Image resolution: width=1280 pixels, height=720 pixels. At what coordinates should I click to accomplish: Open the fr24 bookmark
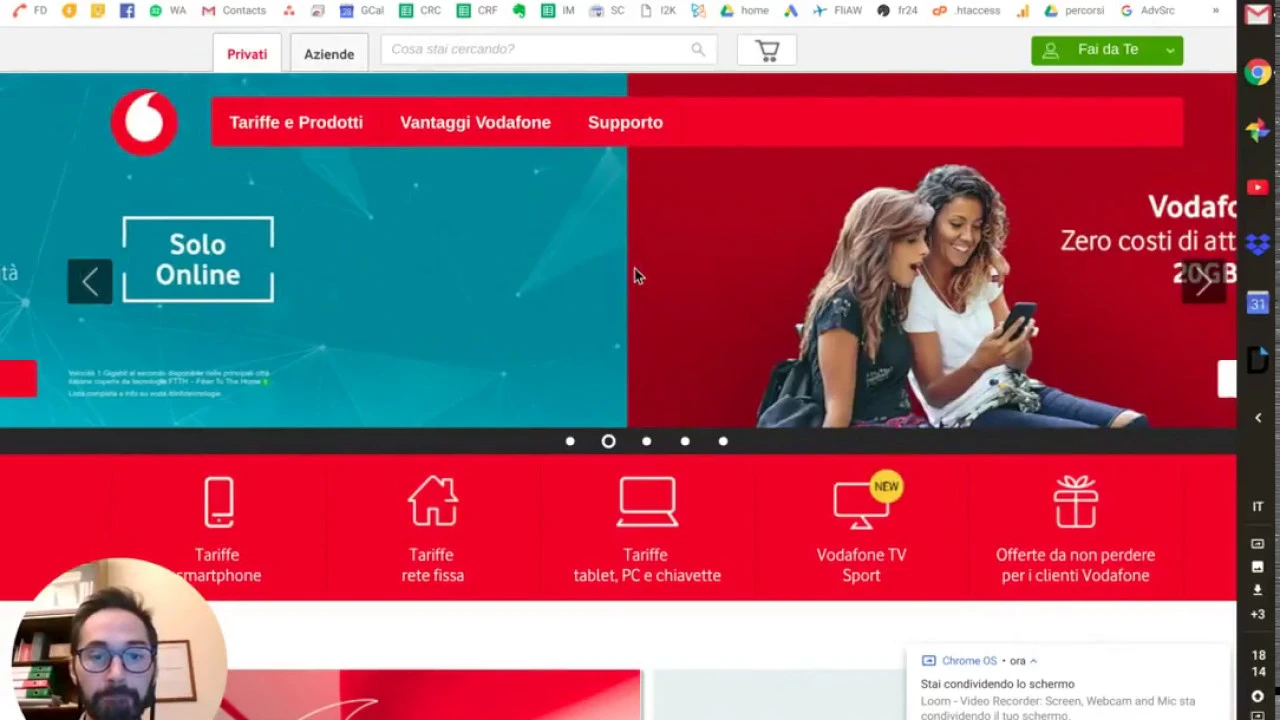tap(897, 10)
